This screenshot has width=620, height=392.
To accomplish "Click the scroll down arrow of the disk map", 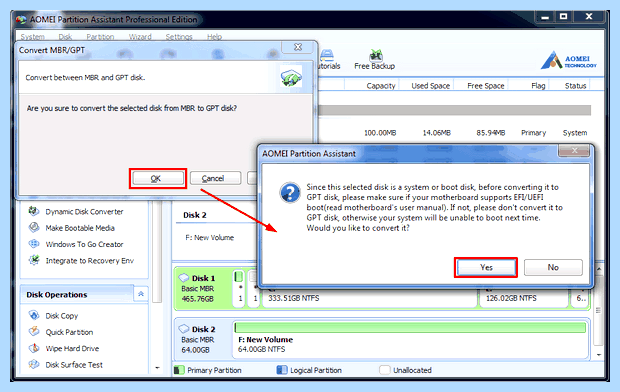I will point(599,355).
